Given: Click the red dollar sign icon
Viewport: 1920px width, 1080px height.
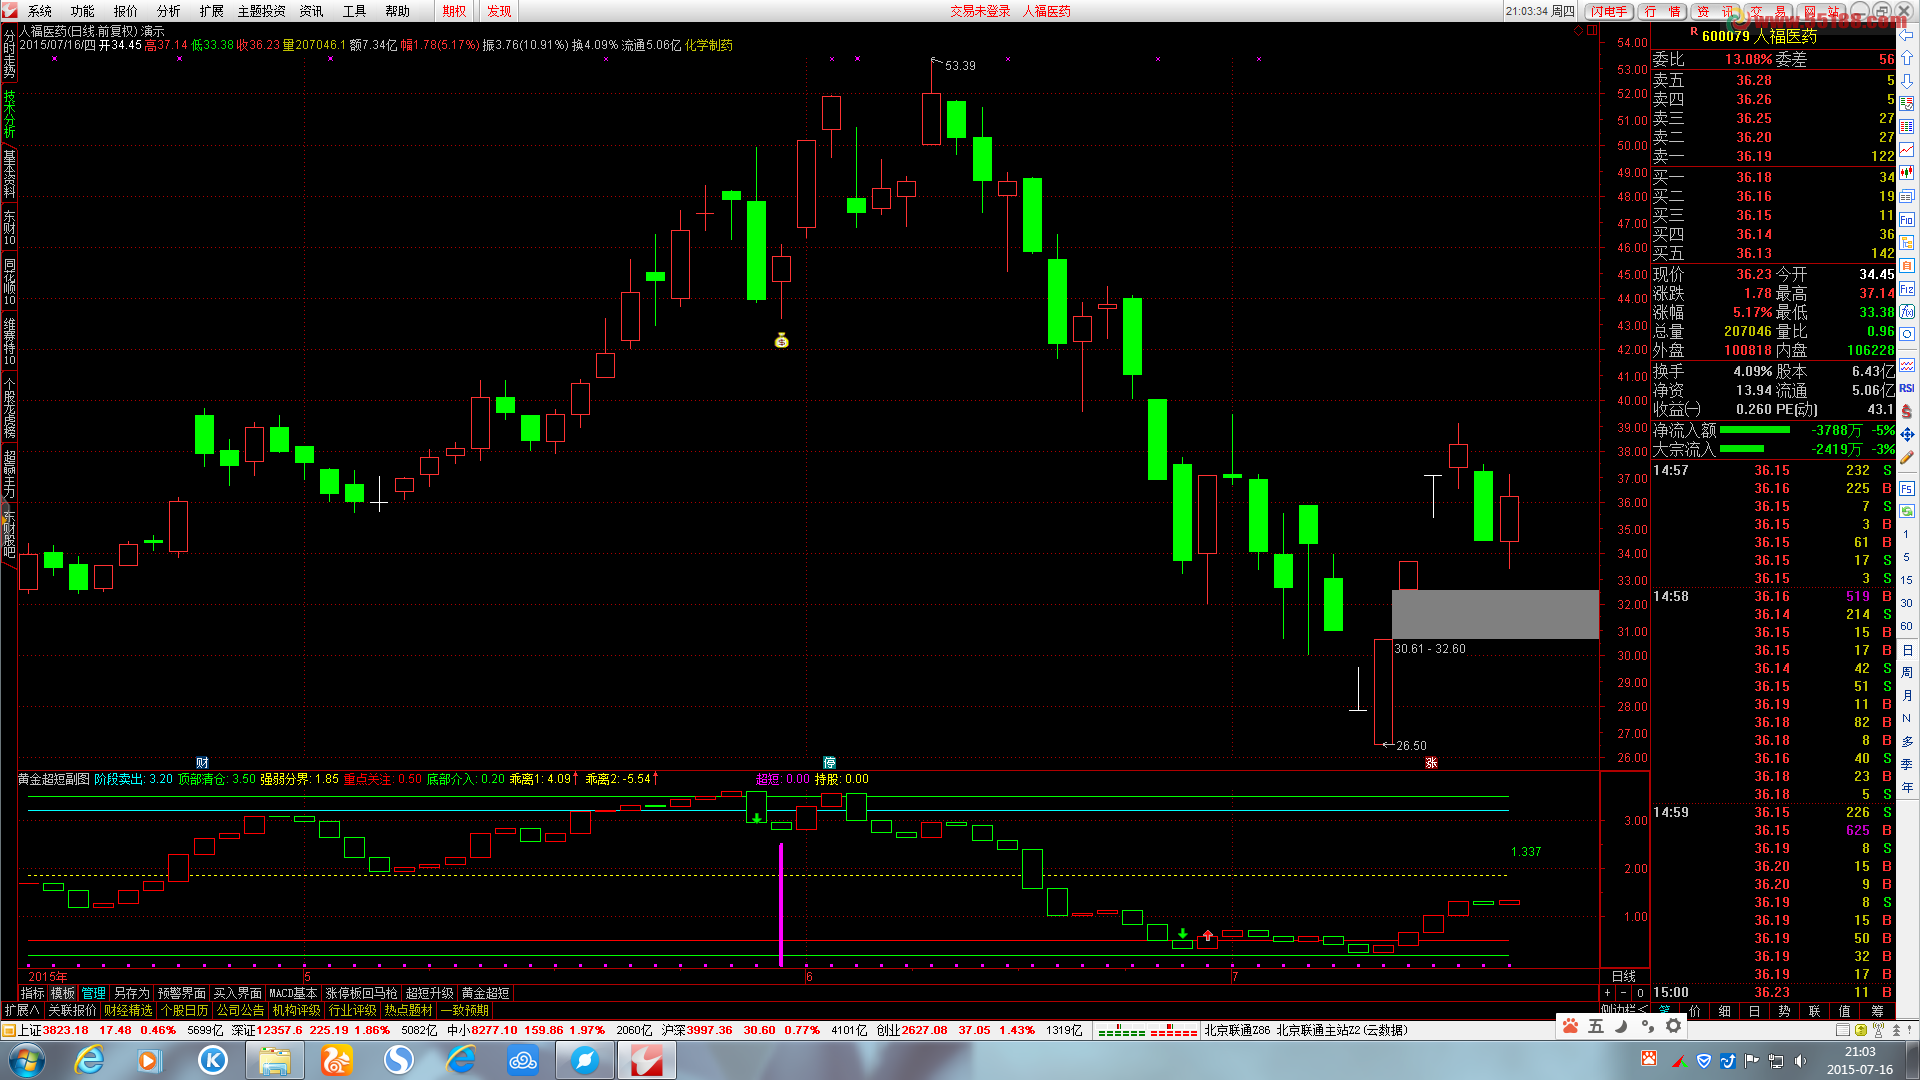Looking at the screenshot, I should (x=1907, y=411).
